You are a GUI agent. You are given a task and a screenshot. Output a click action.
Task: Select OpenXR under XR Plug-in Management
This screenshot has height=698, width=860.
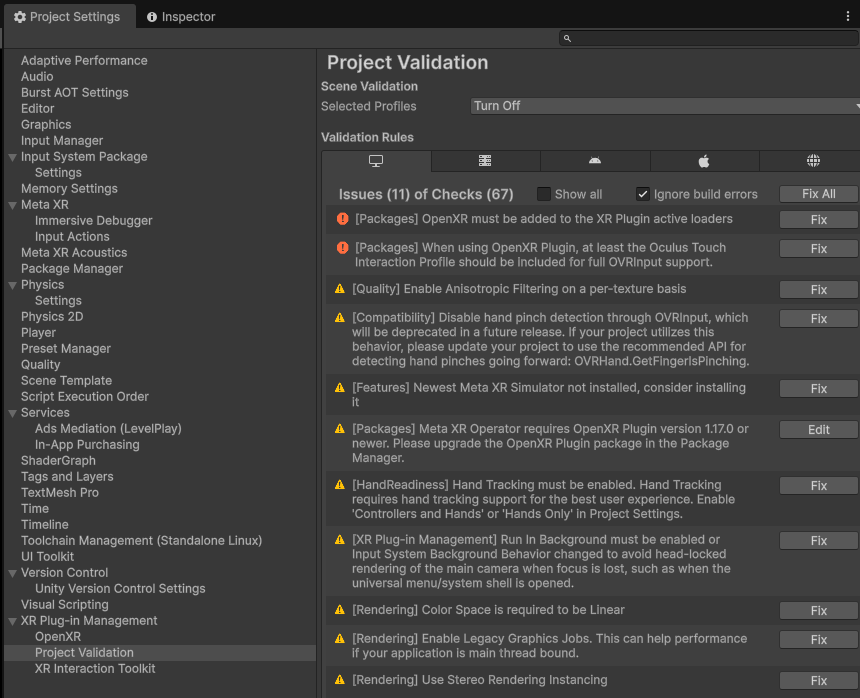(58, 637)
